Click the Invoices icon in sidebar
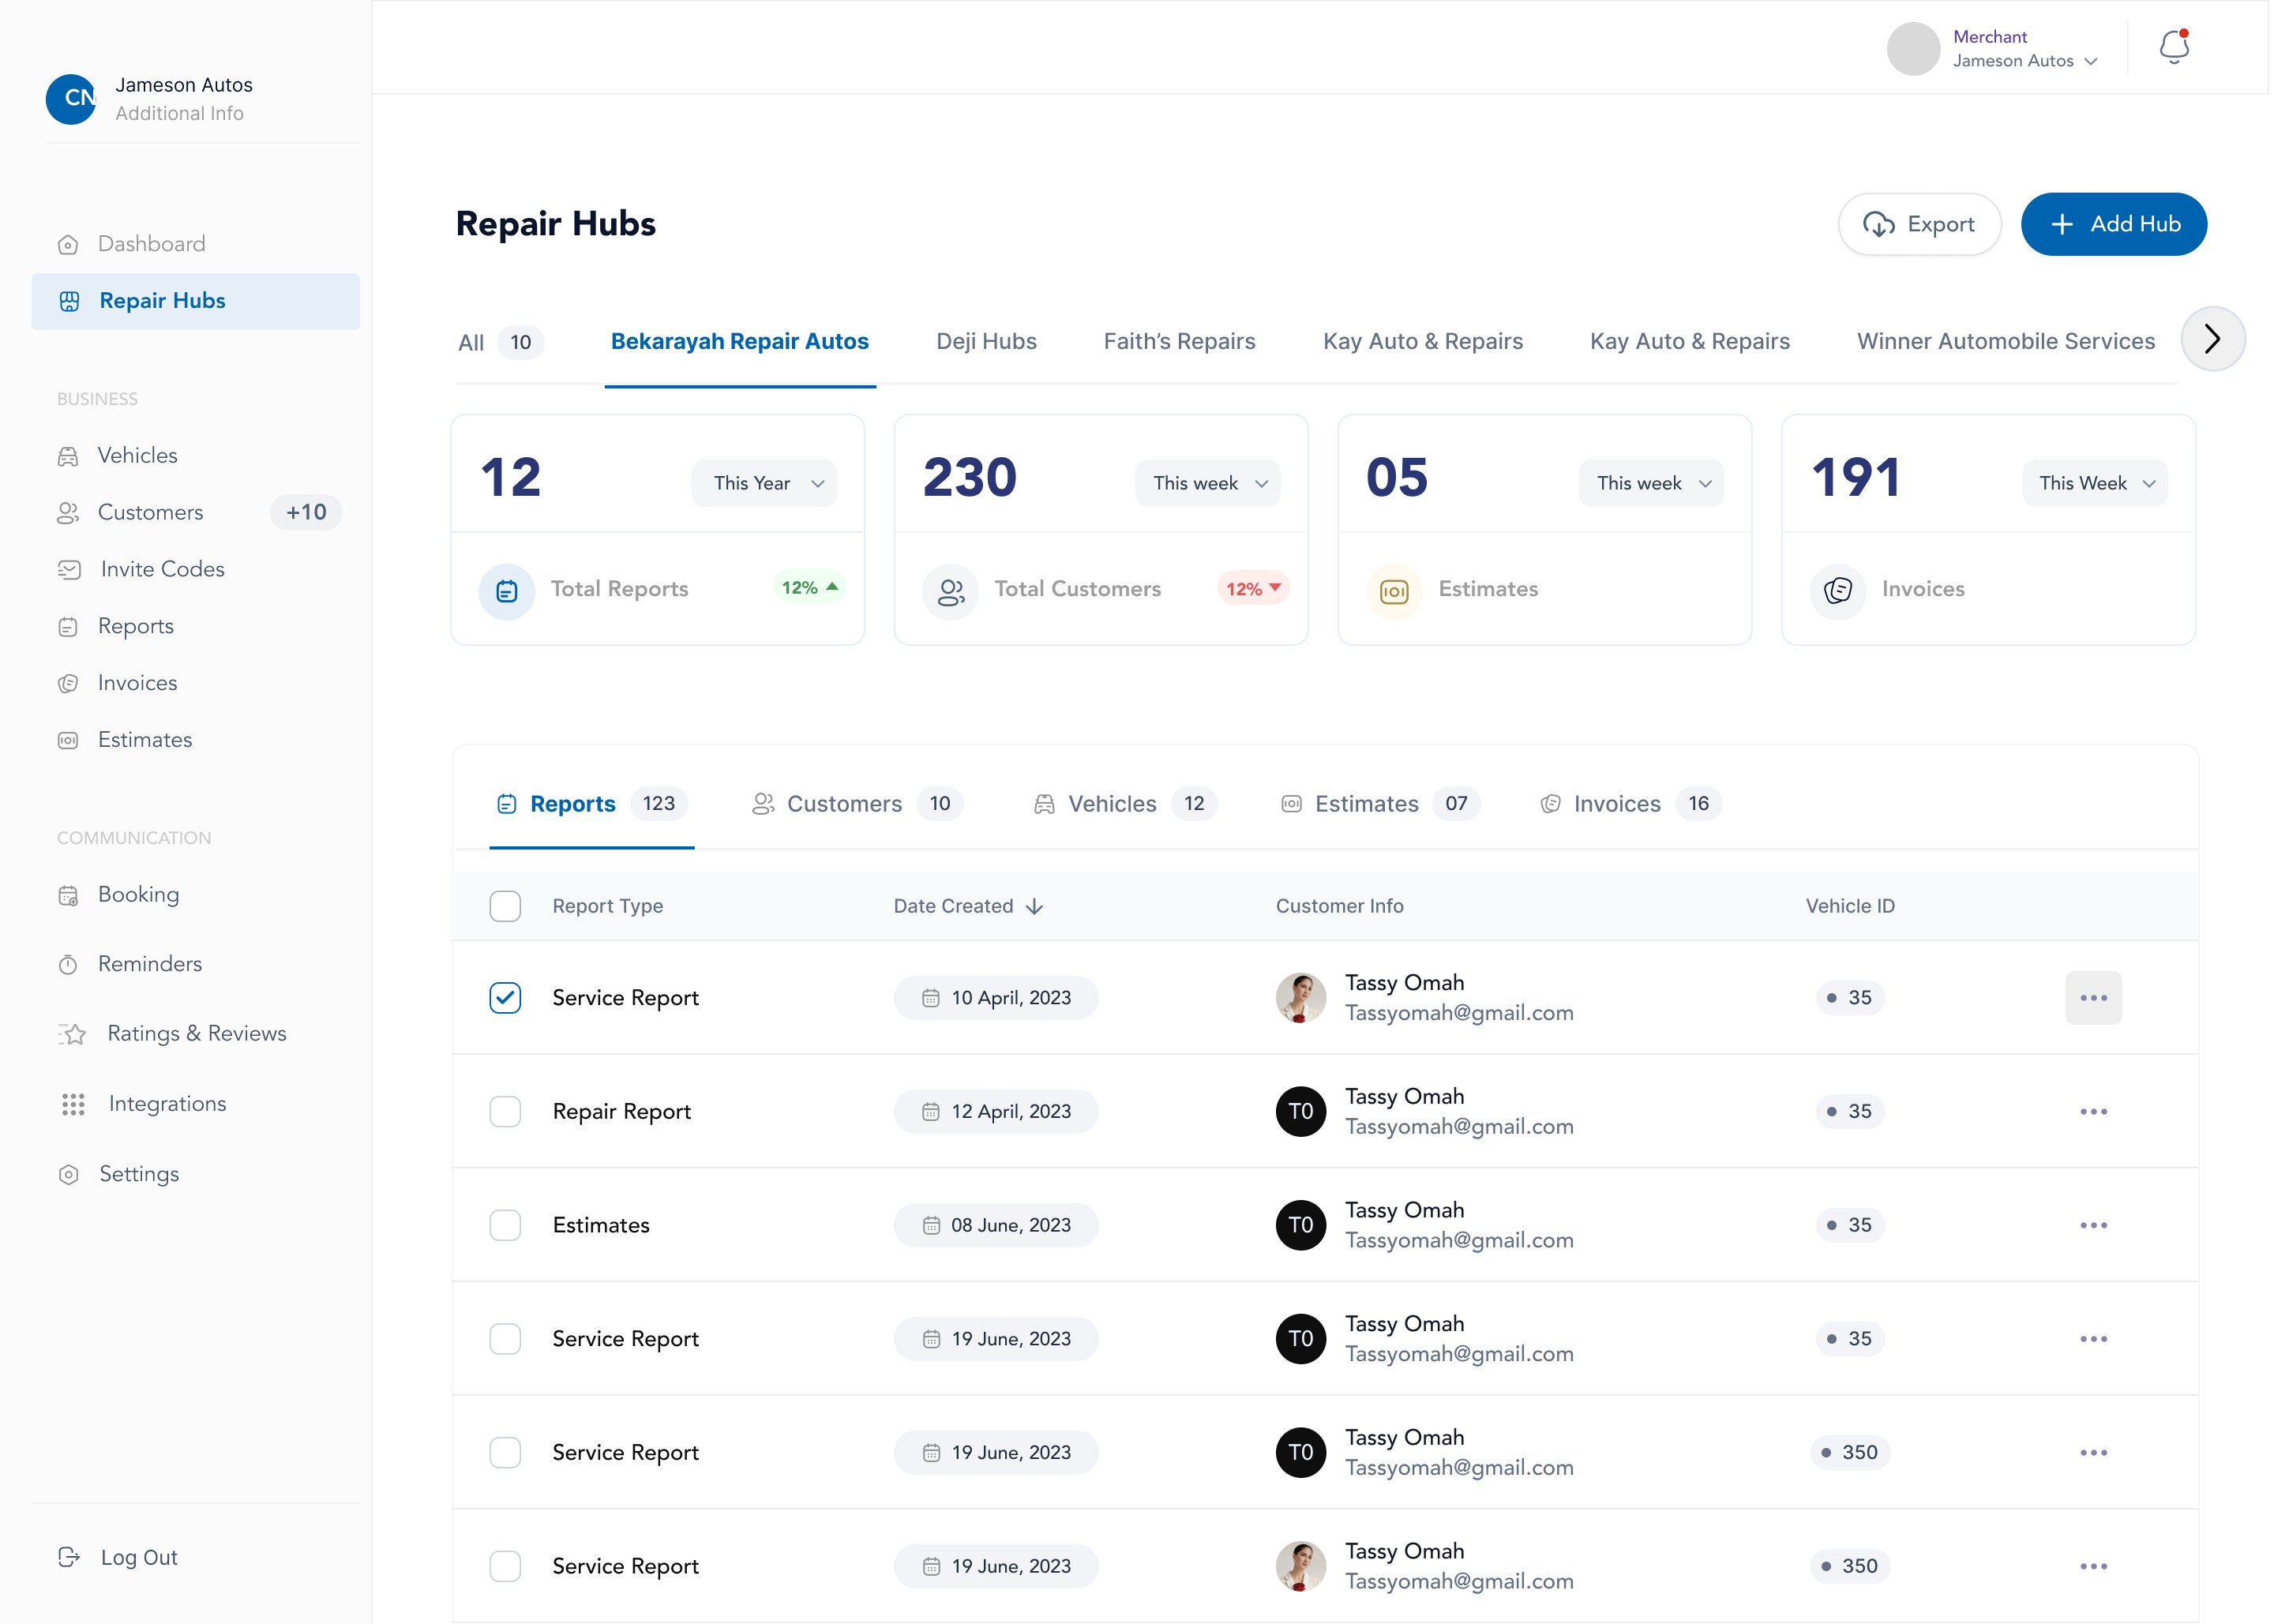The width and height of the screenshot is (2274, 1624). 68,684
